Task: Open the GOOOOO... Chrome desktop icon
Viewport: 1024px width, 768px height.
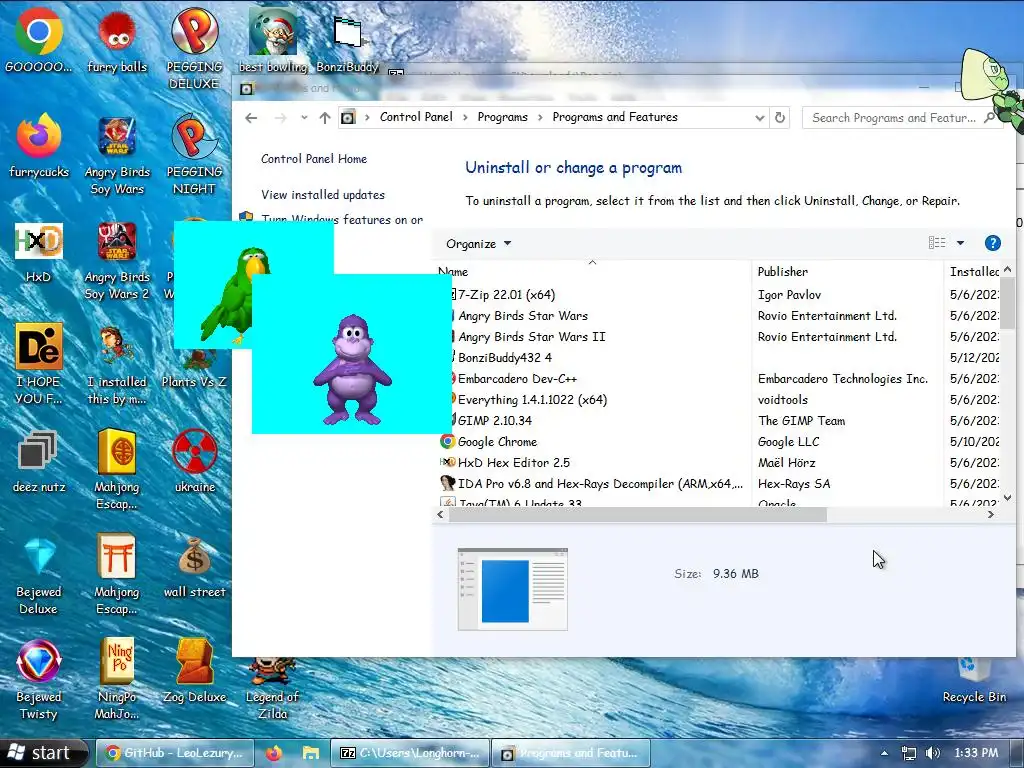Action: (39, 40)
